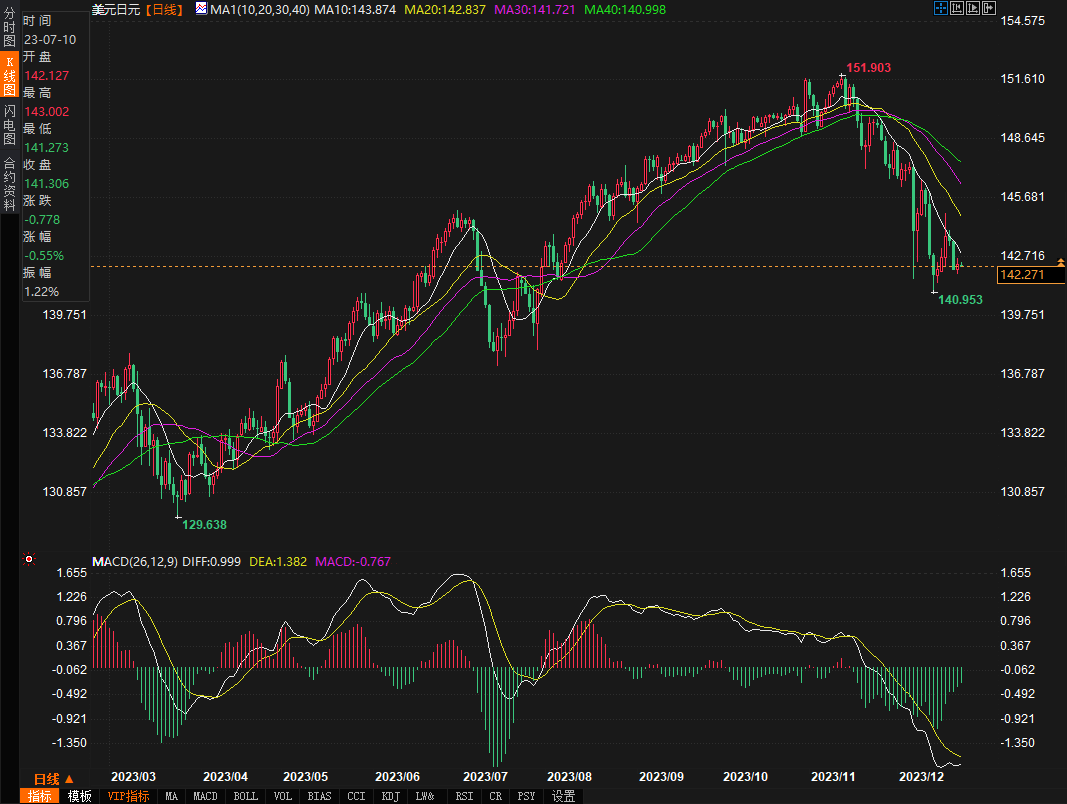Switch to 分时图 side tab
1067x804 pixels.
(9, 30)
